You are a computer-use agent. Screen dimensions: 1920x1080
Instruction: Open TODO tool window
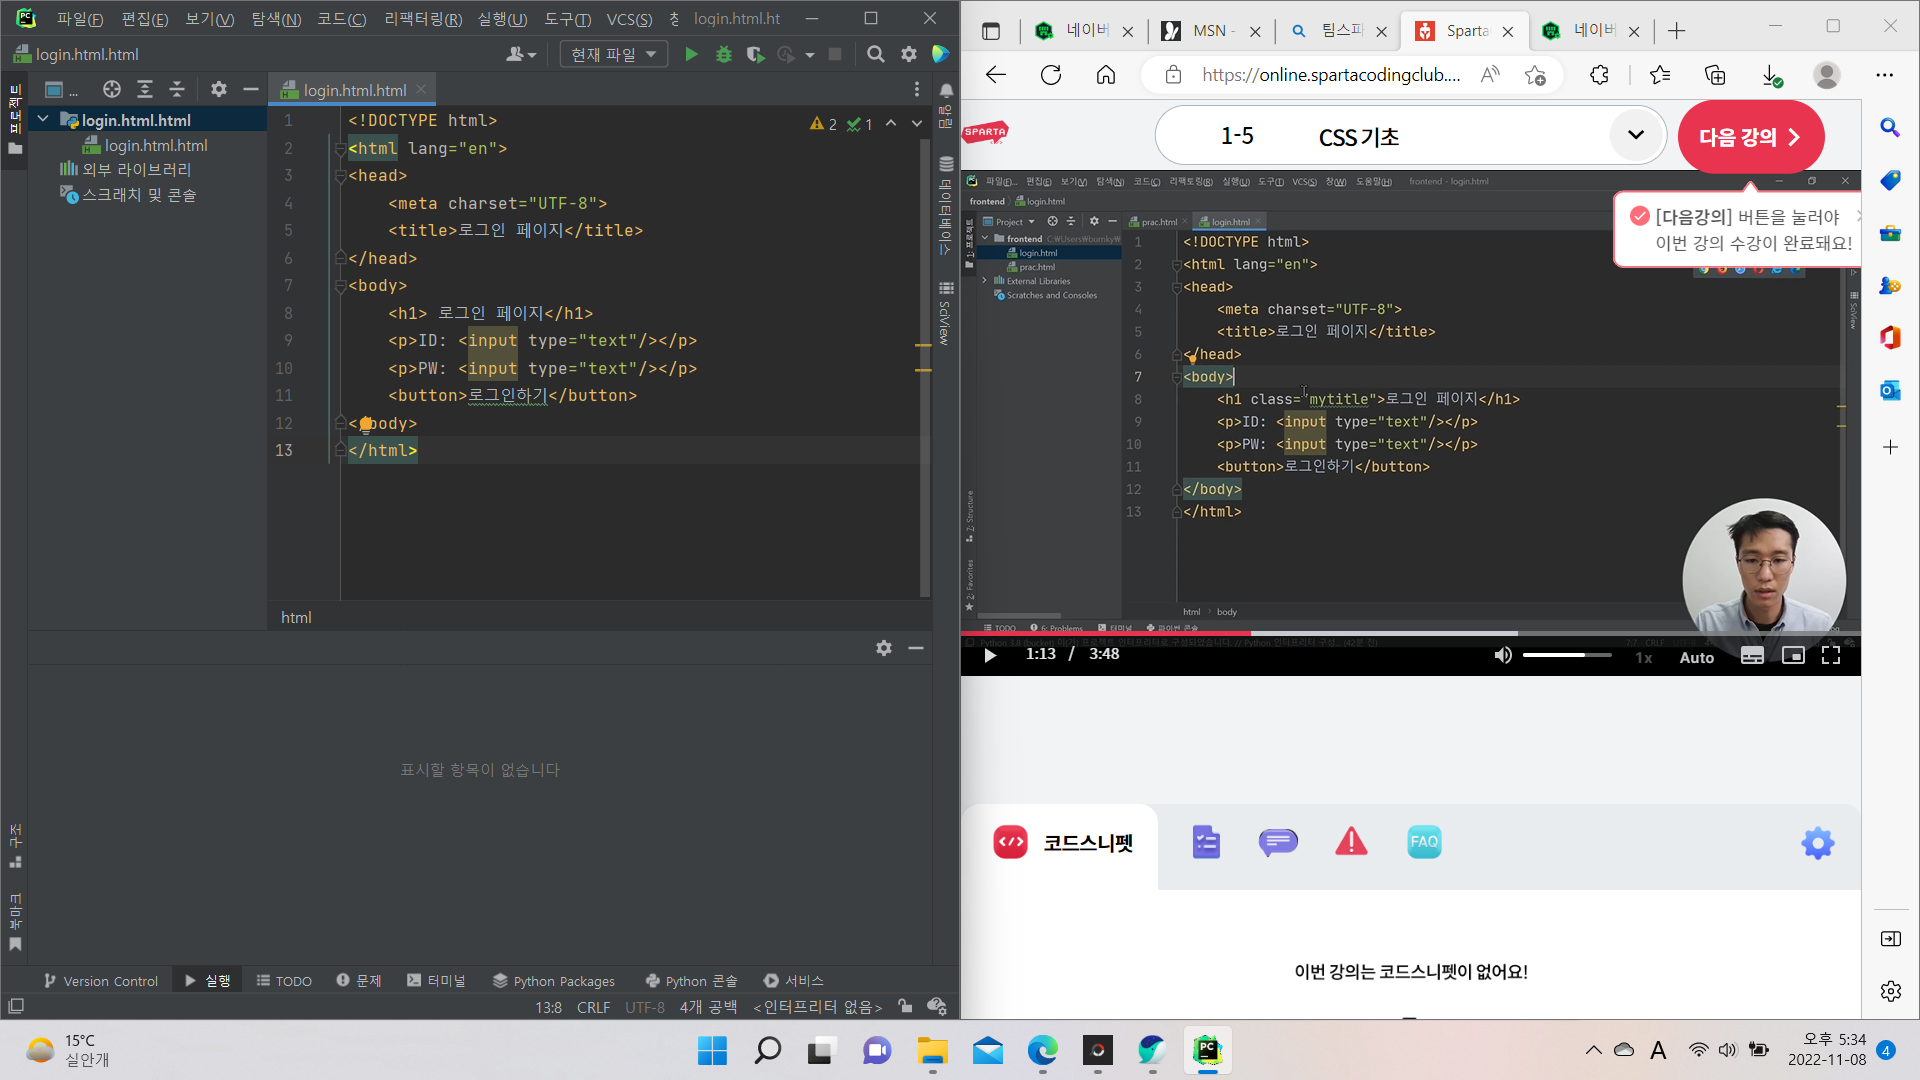coord(284,981)
